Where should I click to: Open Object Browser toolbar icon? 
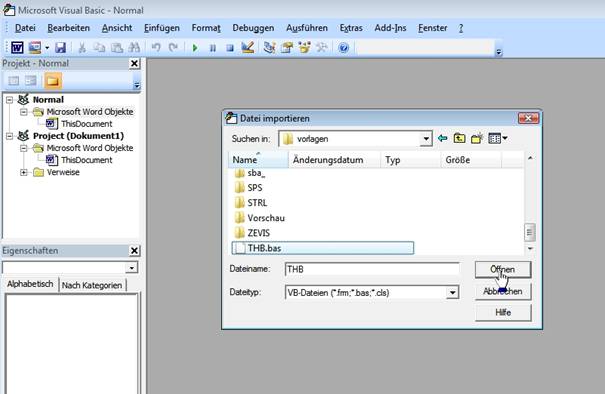point(304,48)
